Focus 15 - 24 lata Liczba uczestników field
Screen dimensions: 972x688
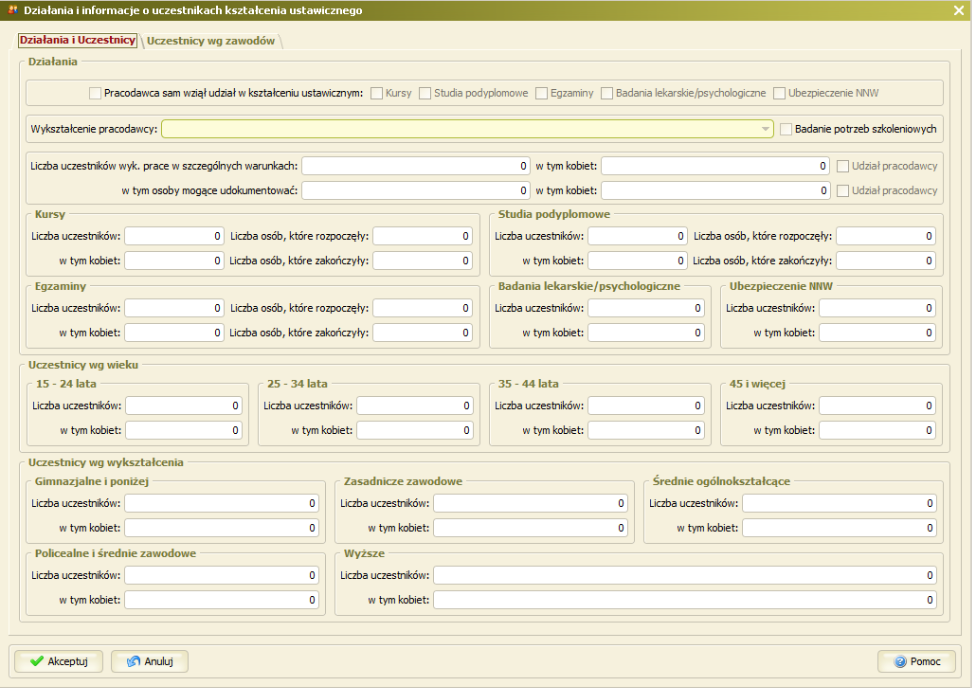coord(183,406)
